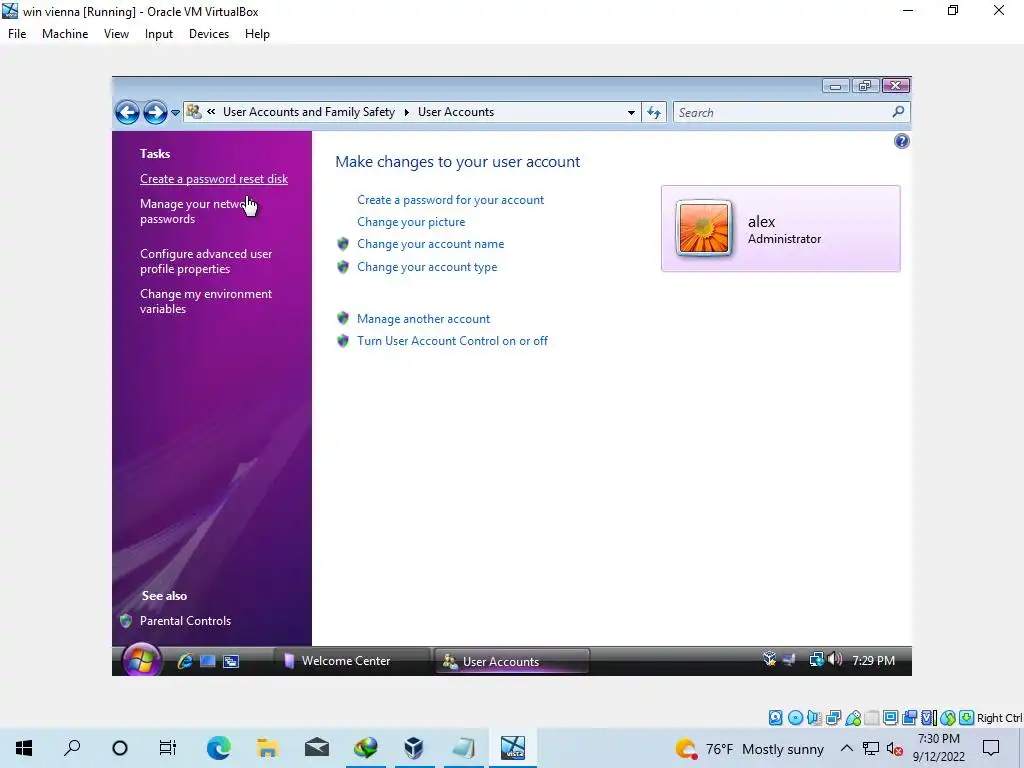Open the host notification center icon
Viewport: 1024px width, 768px height.
point(991,748)
